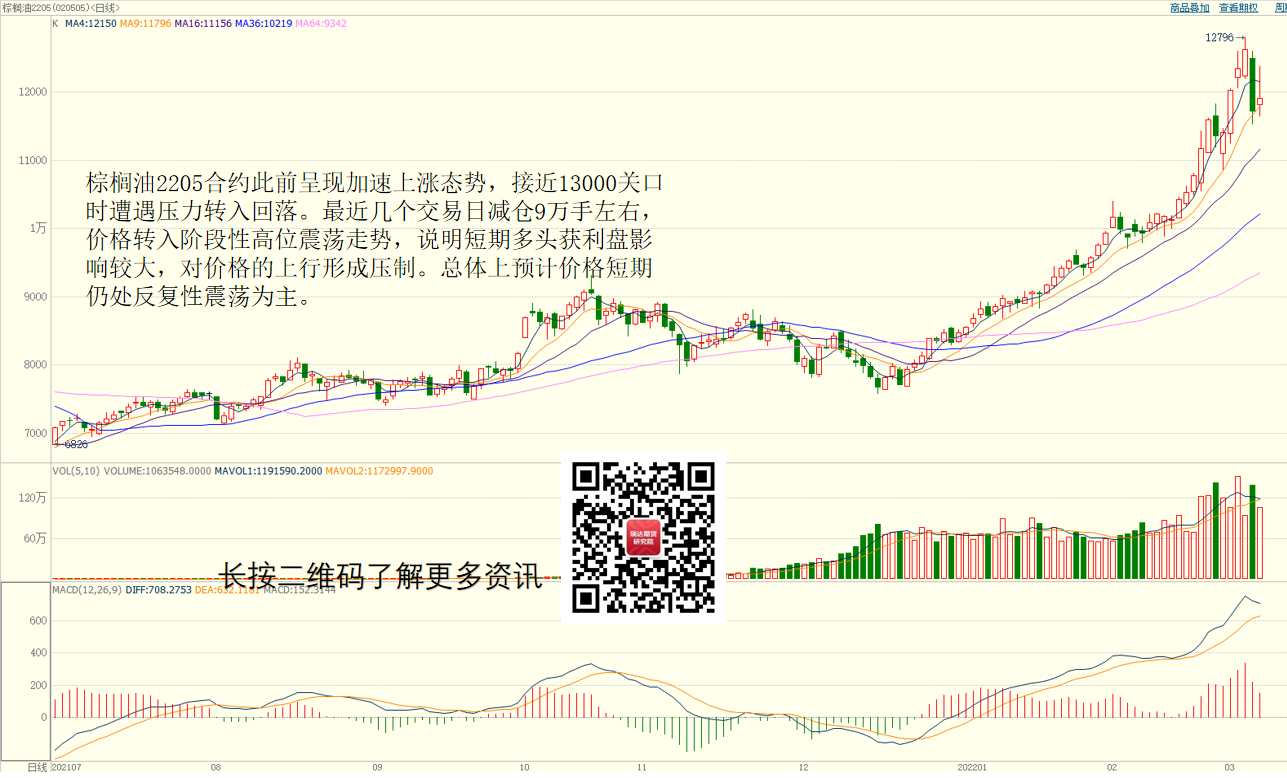Select the 日线 period label at bottom-left

(37, 767)
